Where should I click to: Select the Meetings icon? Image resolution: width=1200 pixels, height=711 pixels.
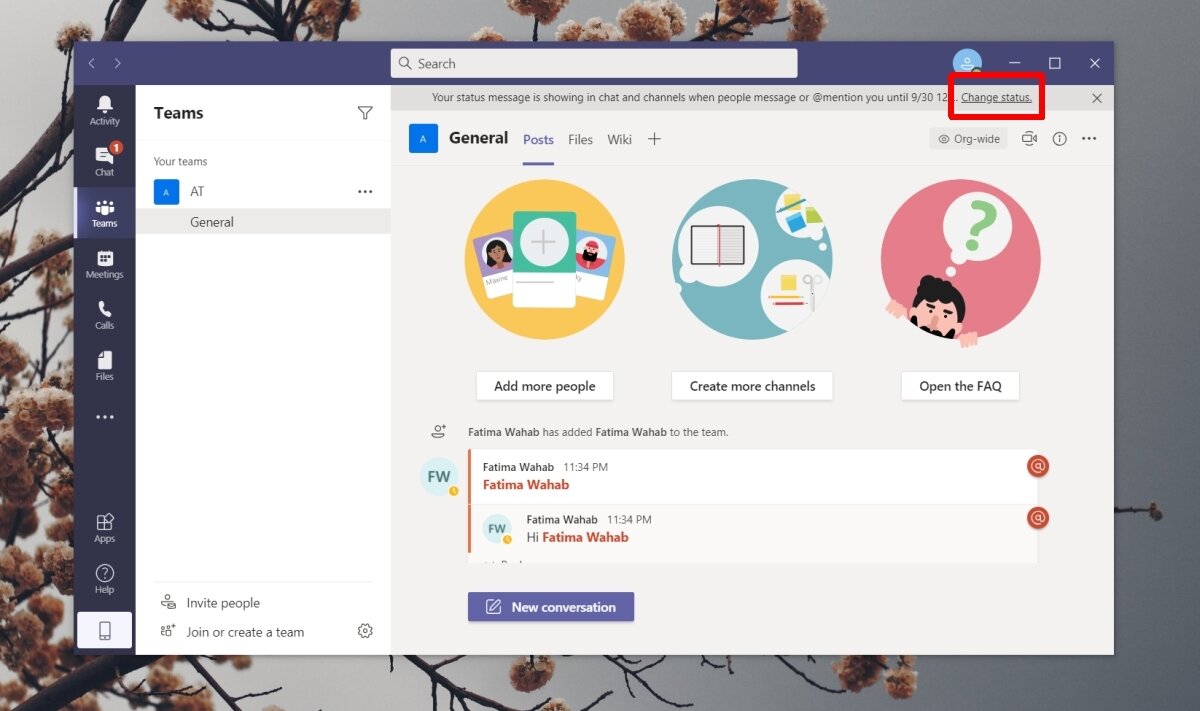[x=104, y=262]
